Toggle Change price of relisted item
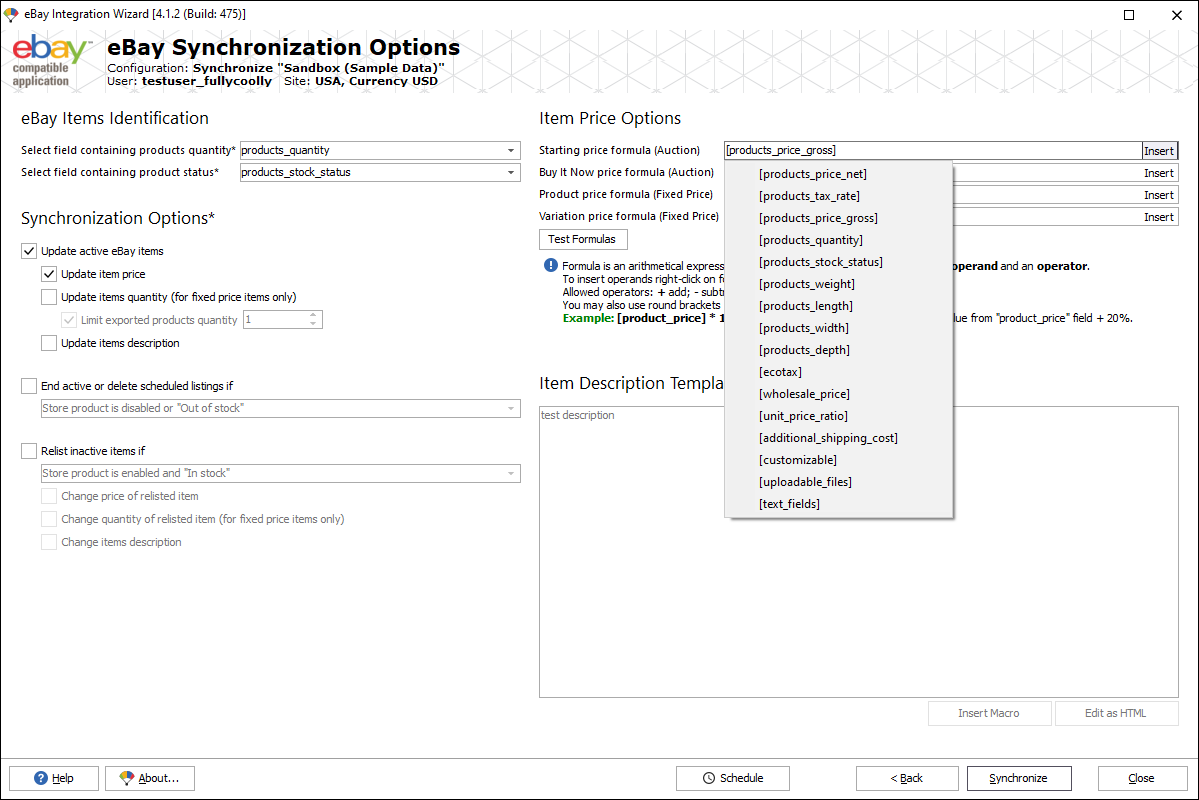Screen dimensions: 1199x800 click(49, 496)
